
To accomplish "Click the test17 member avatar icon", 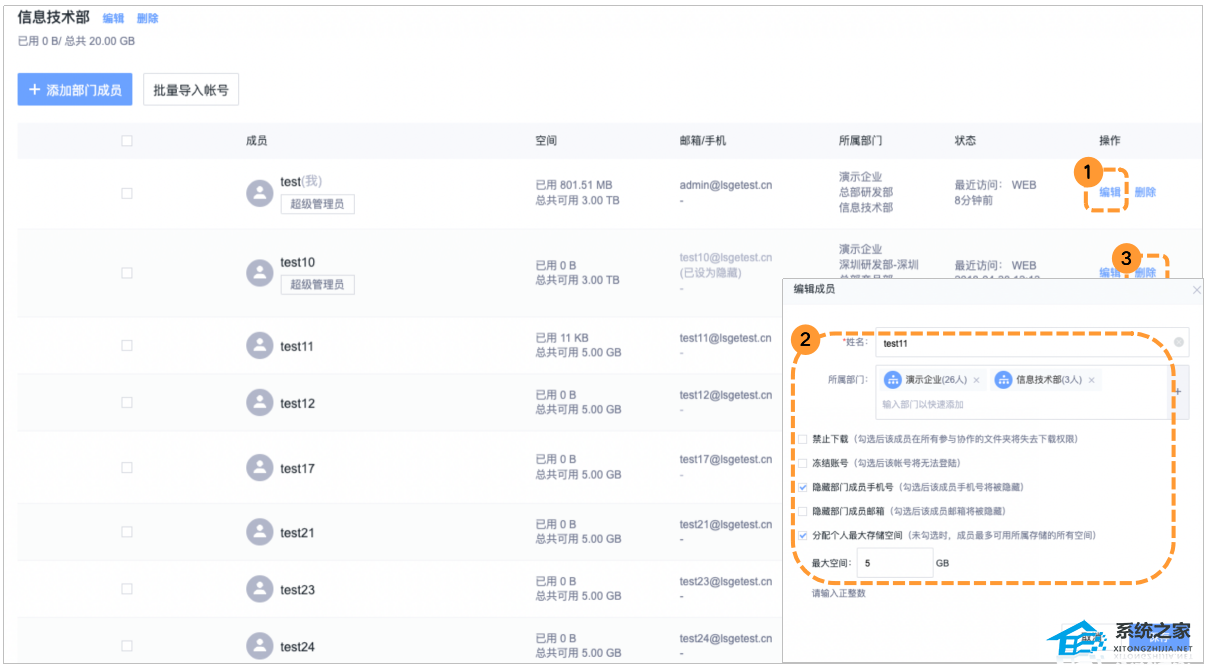I will [x=260, y=468].
